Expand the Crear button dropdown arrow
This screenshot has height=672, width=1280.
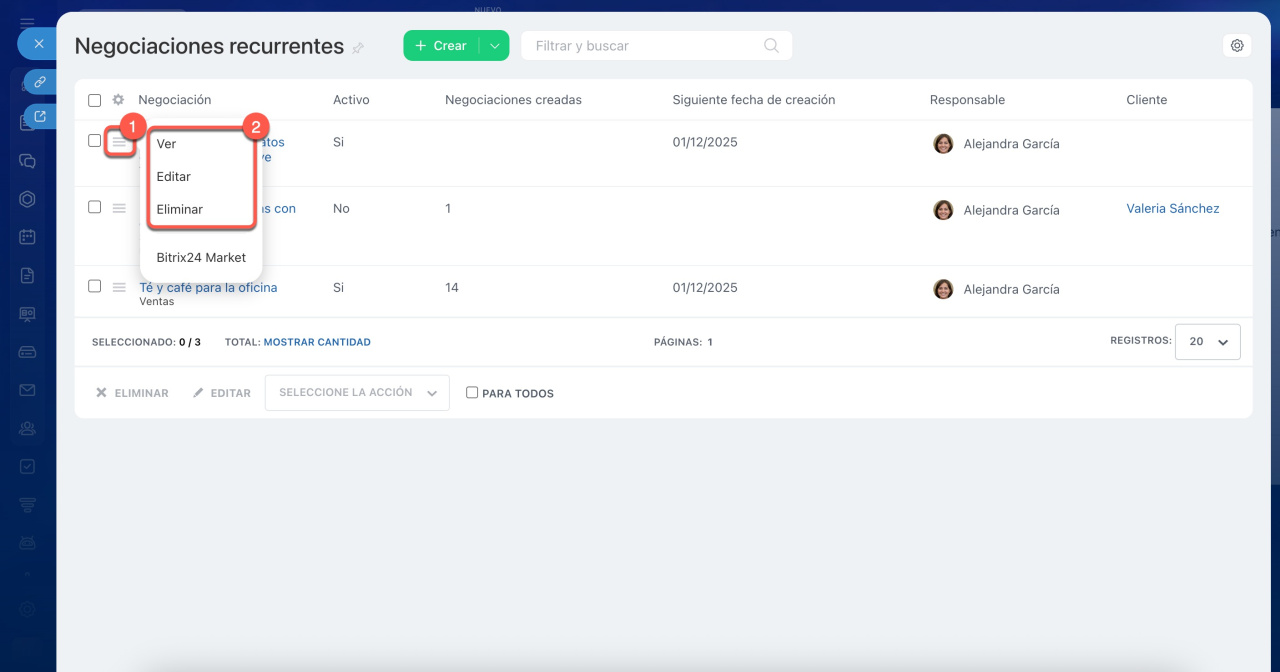click(494, 46)
